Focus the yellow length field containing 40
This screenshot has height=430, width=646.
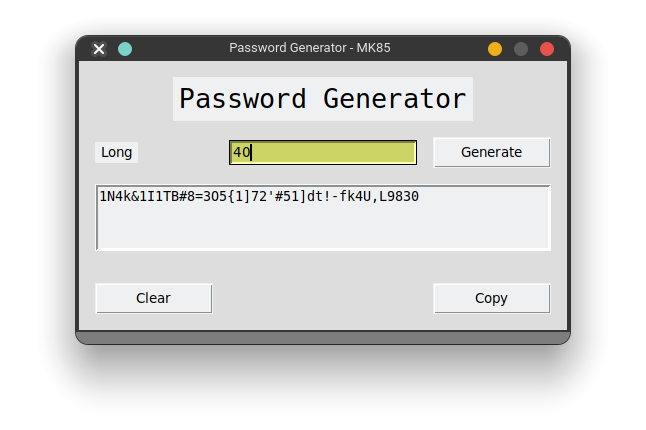click(x=323, y=152)
